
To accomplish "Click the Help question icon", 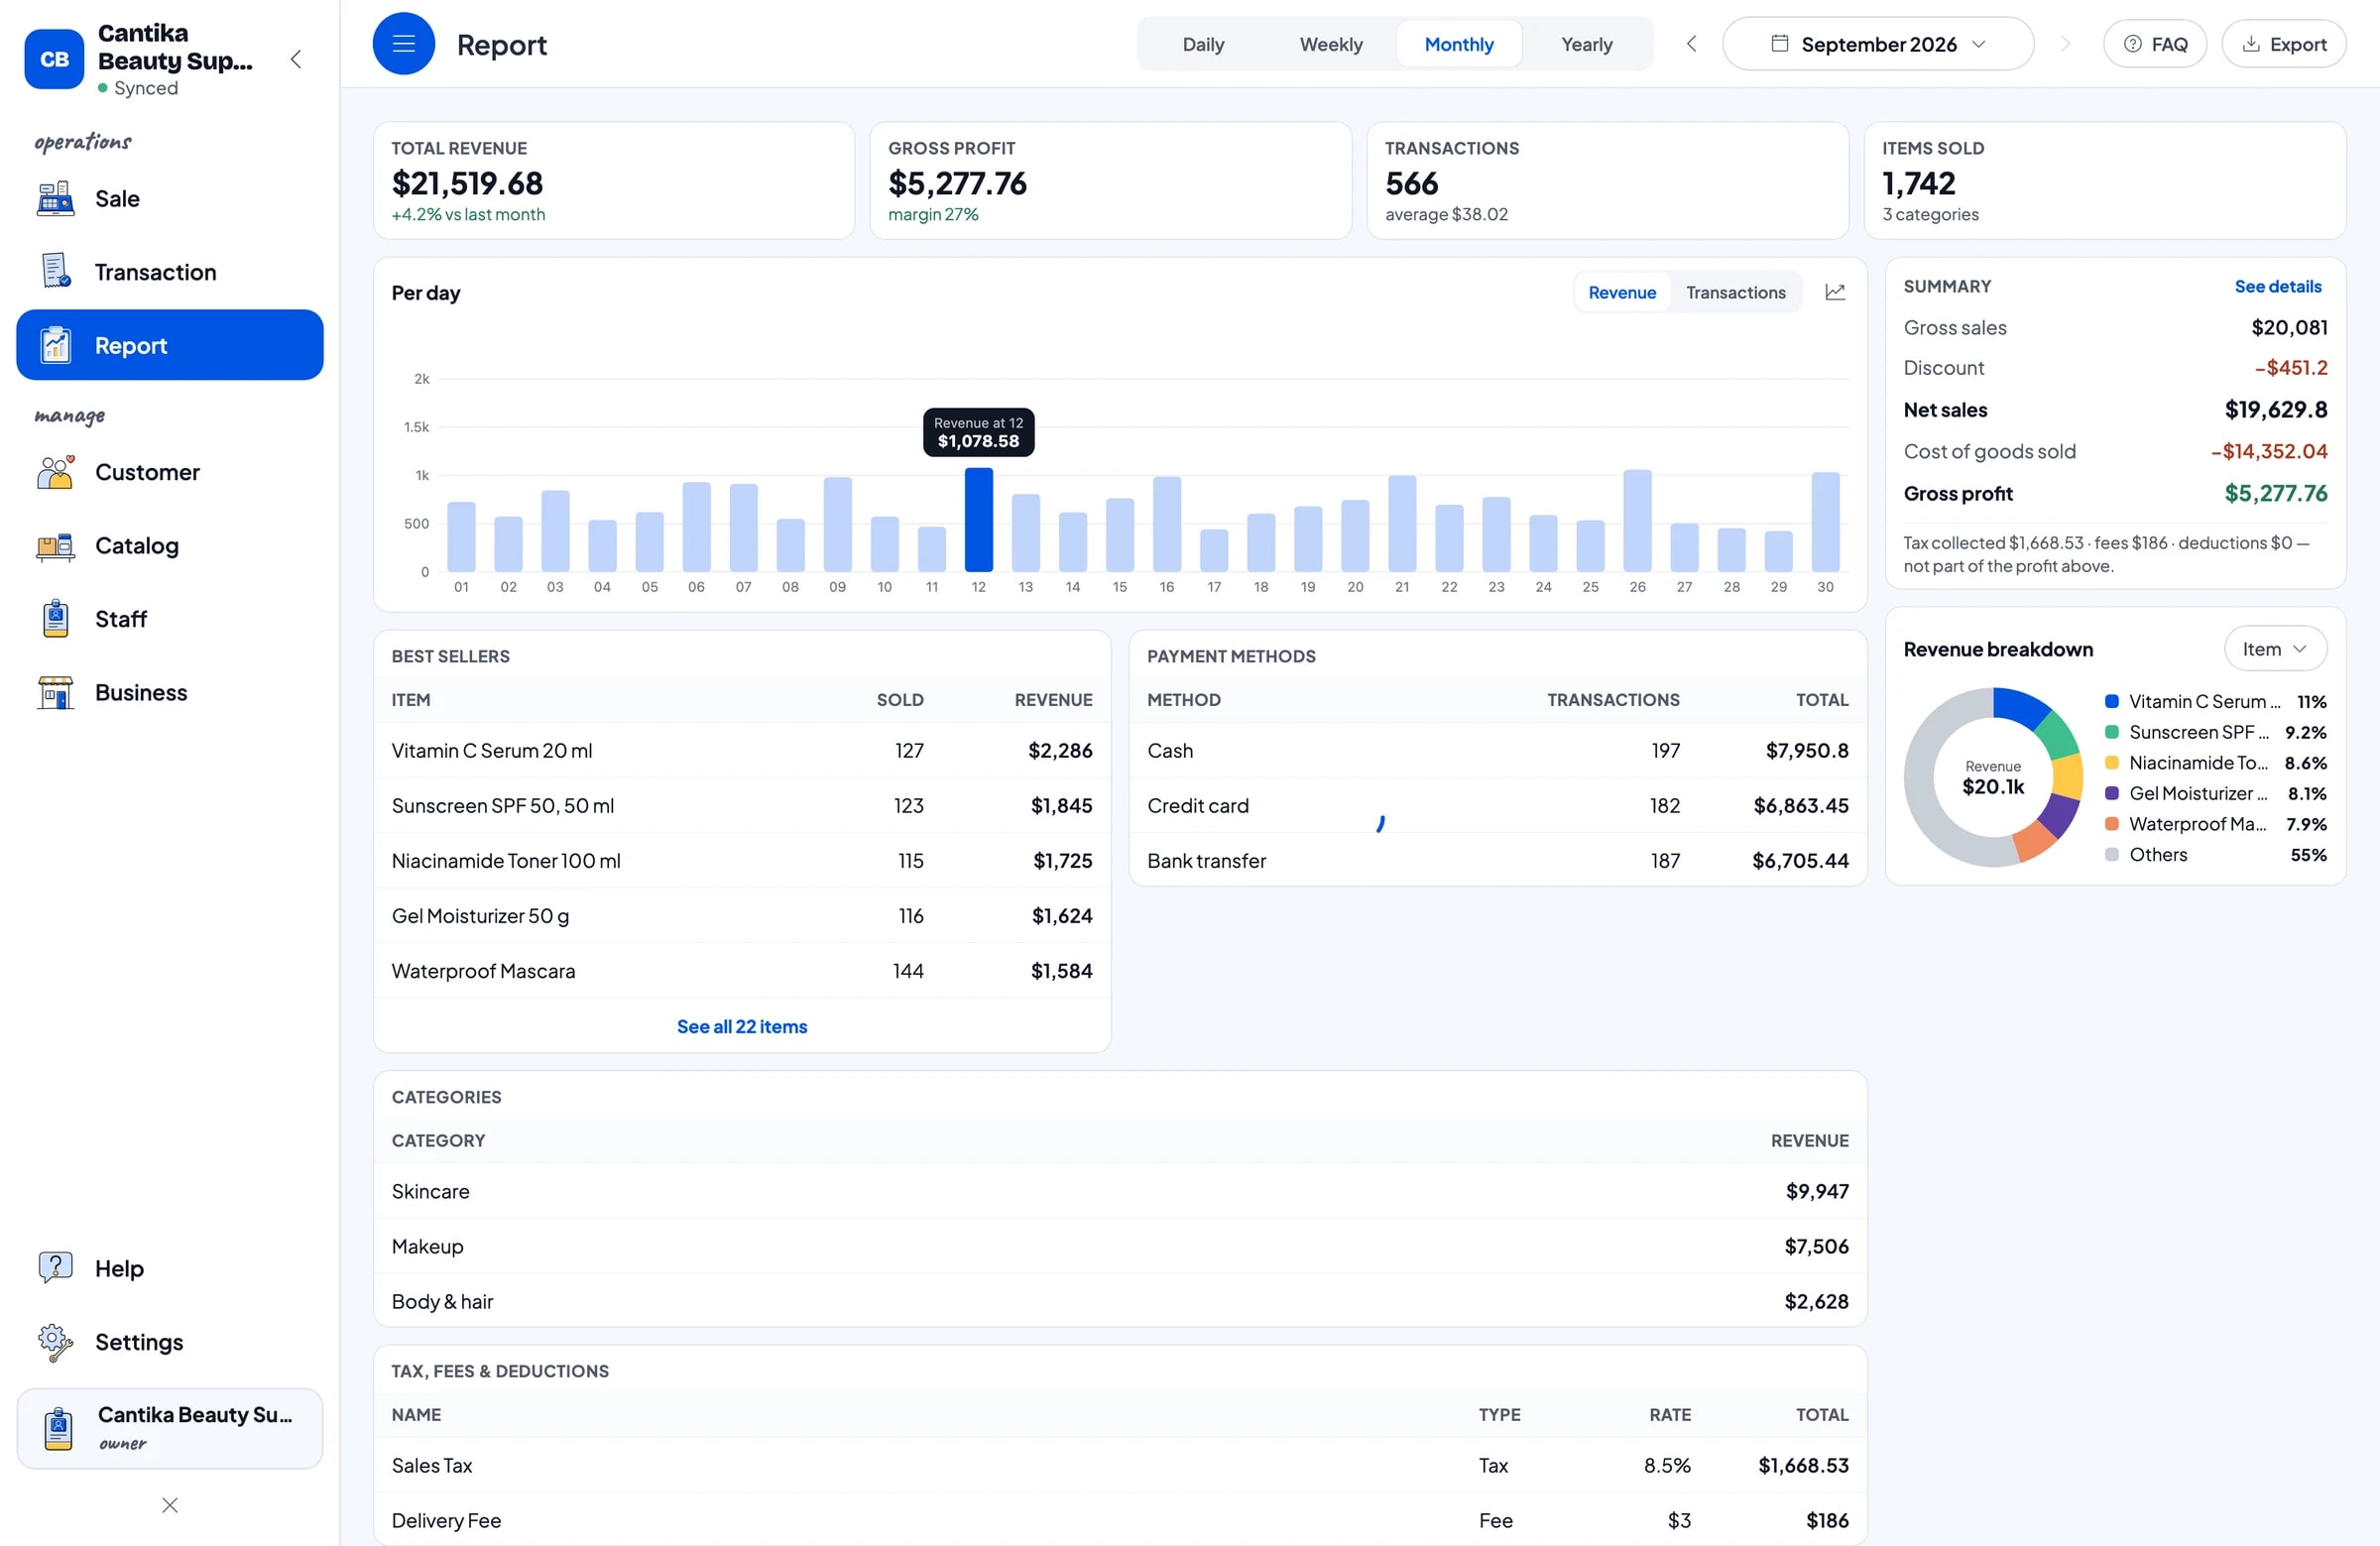I will [x=56, y=1268].
